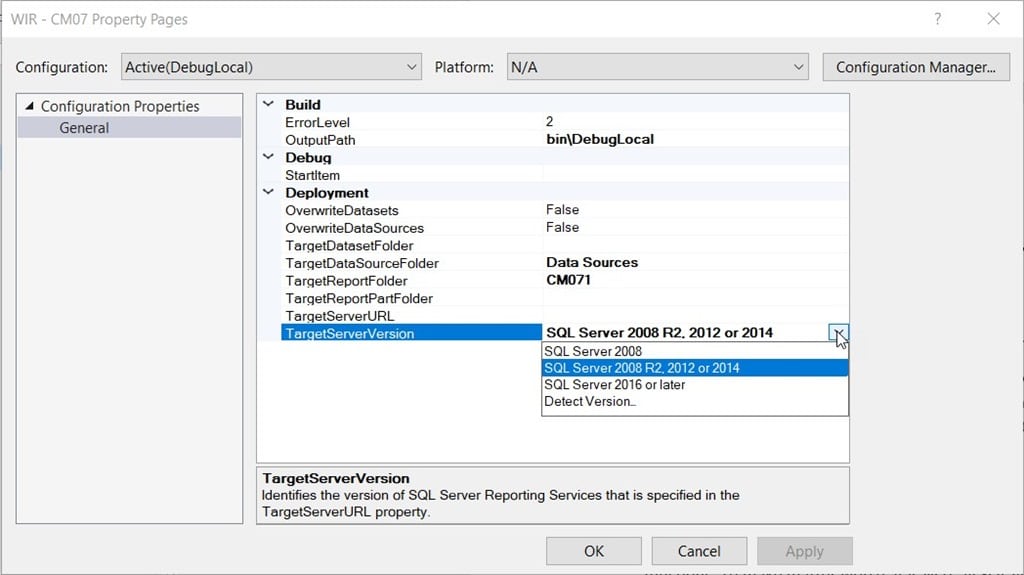This screenshot has height=575, width=1024.
Task: Choose Detect Version... option
Action: pos(695,402)
